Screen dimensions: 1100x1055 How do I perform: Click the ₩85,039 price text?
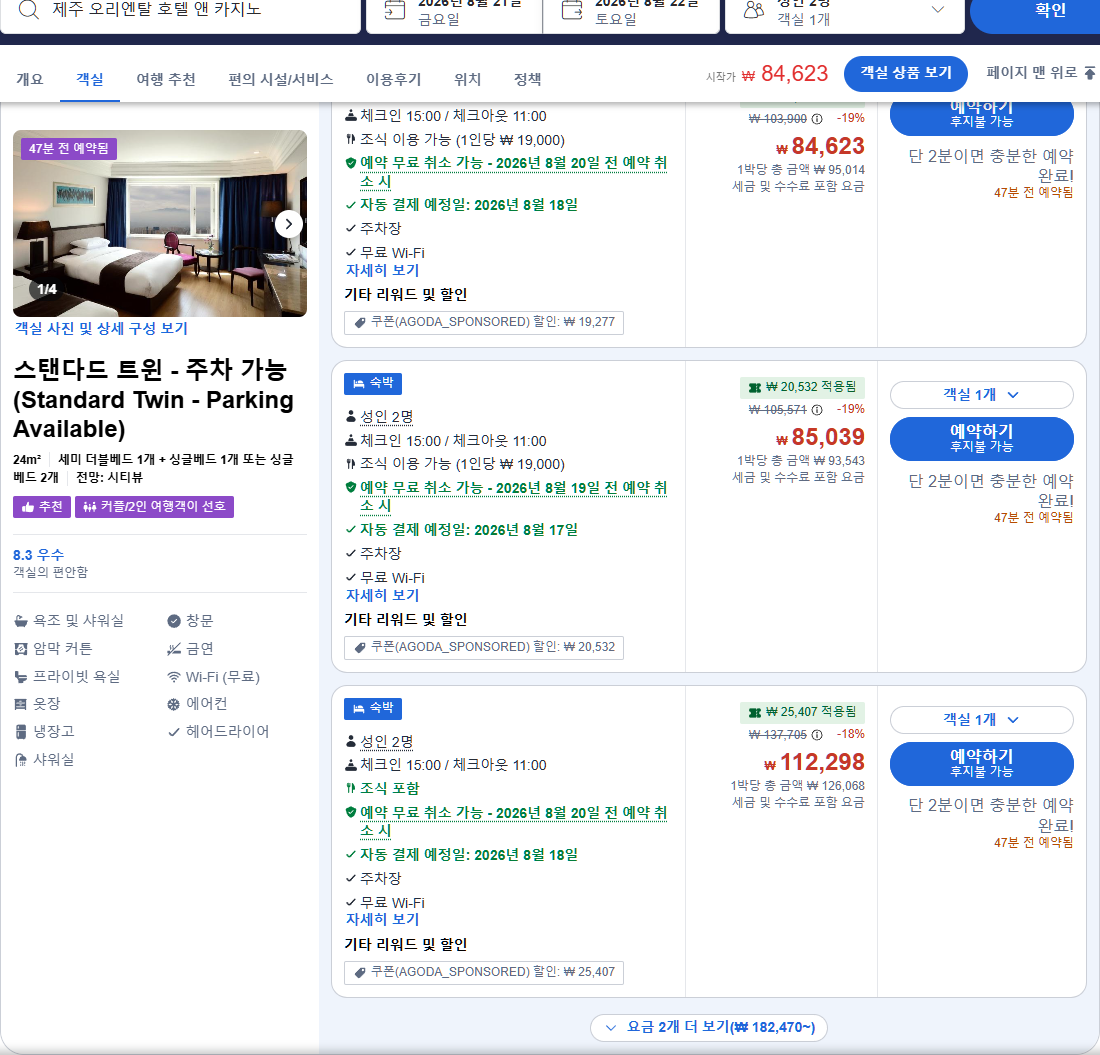(820, 437)
